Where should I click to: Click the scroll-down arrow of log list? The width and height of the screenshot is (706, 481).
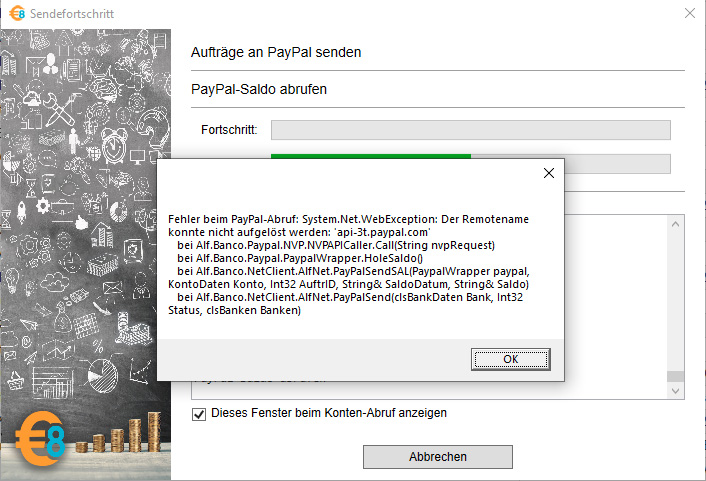(676, 391)
